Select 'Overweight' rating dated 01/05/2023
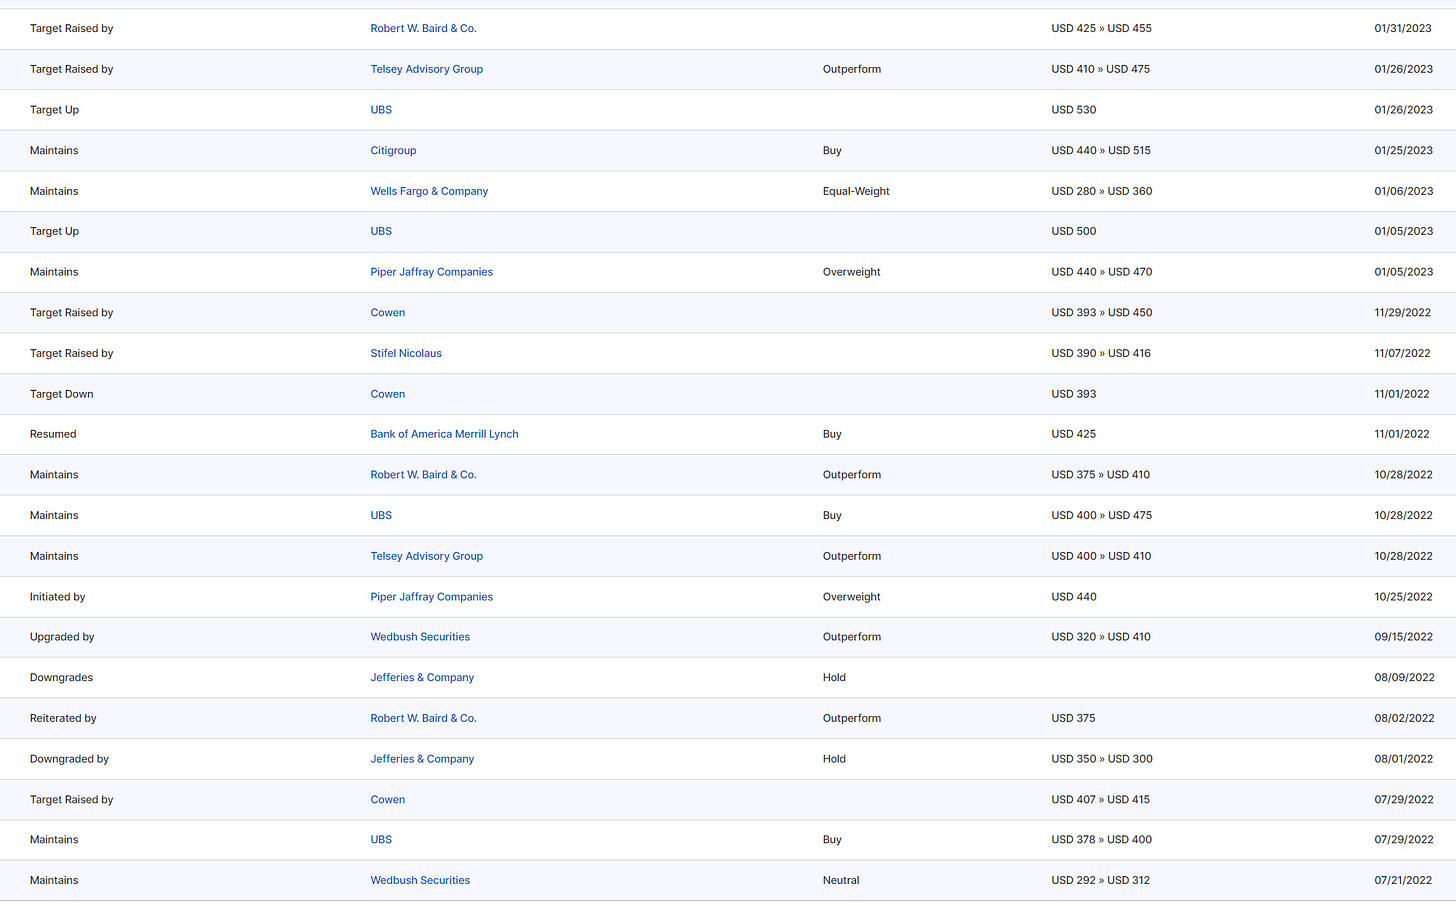This screenshot has height=906, width=1456. pyautogui.click(x=852, y=272)
